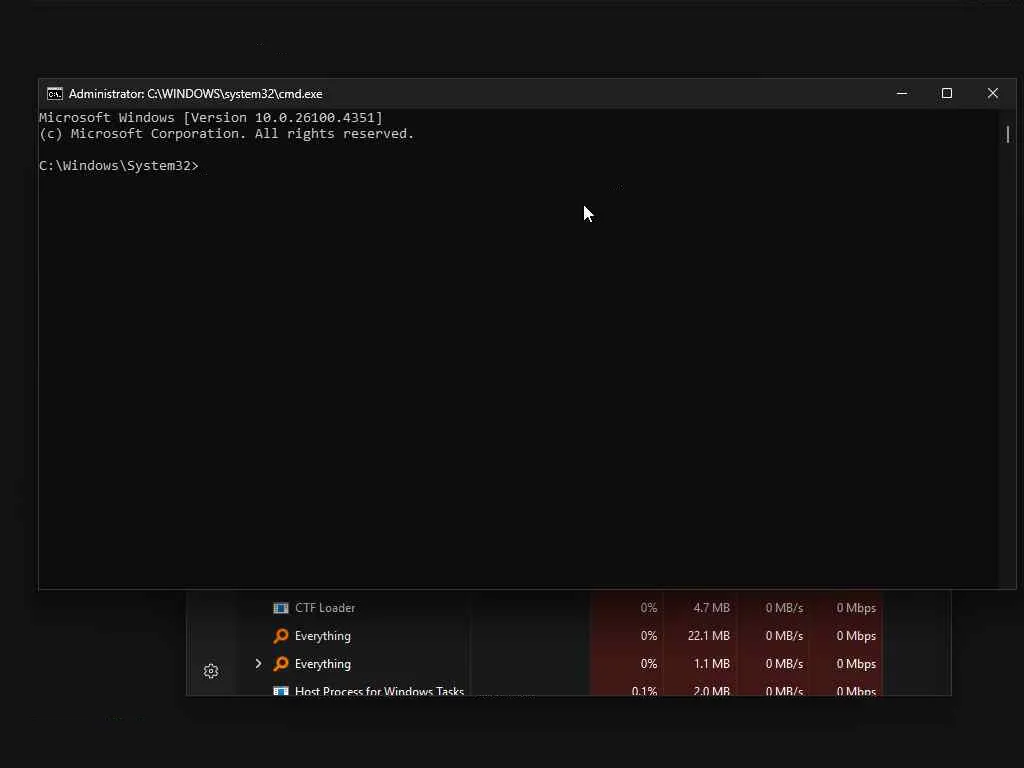Click the cmd.exe title bar icon
The height and width of the screenshot is (768, 1024).
click(55, 93)
